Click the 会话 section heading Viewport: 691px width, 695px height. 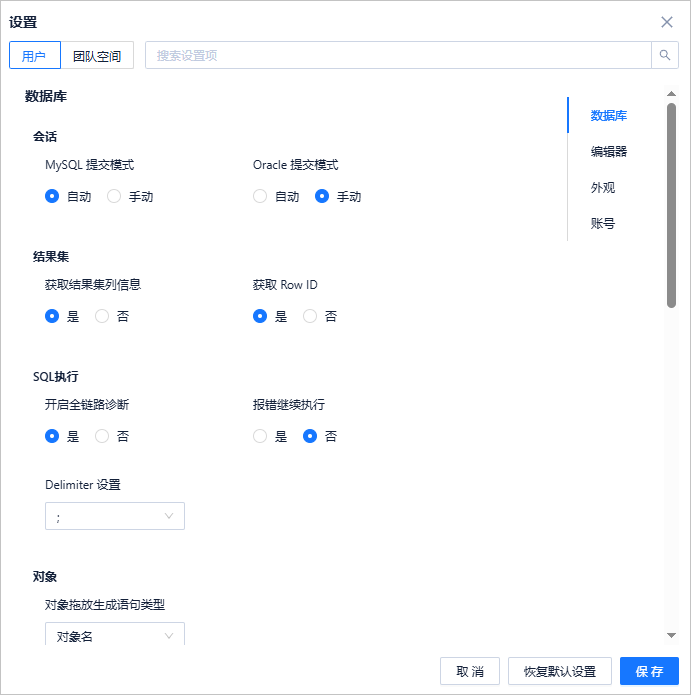pyautogui.click(x=45, y=137)
